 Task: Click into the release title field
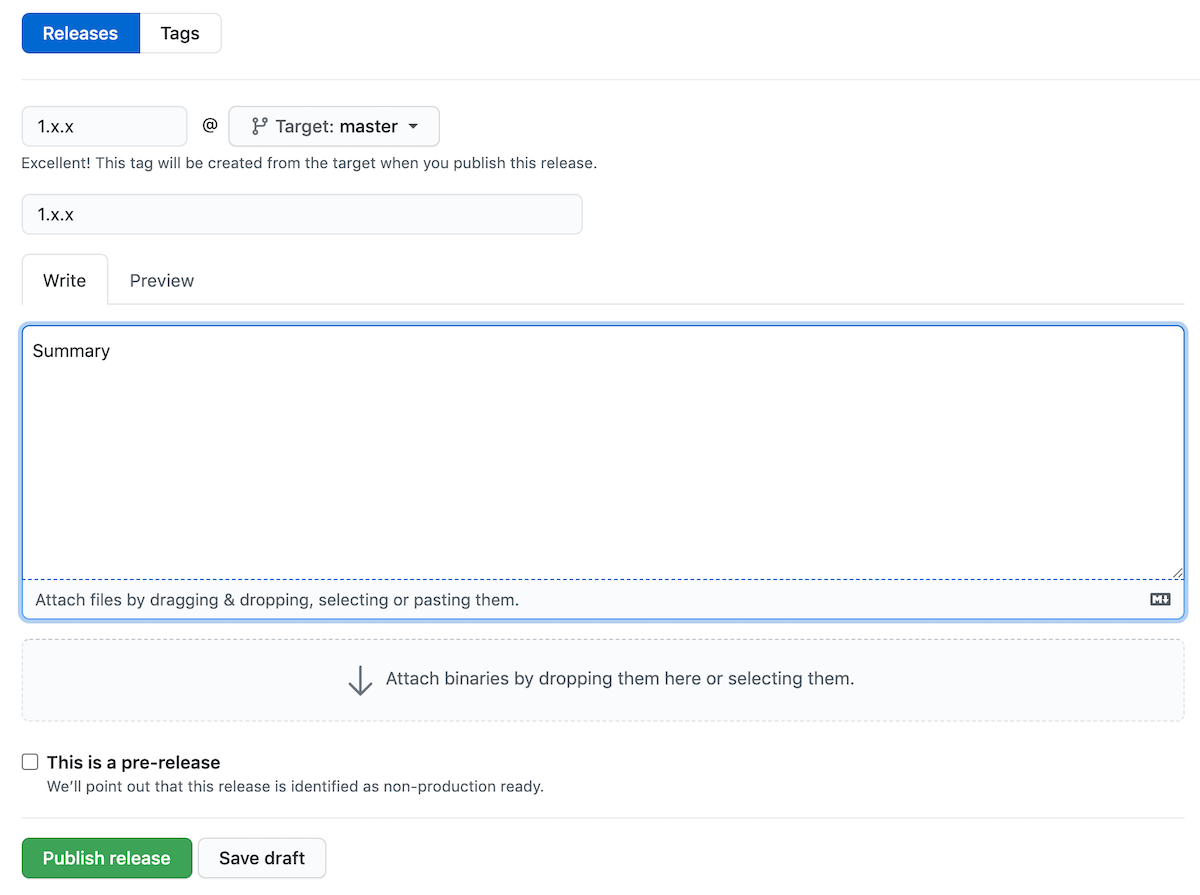point(301,214)
